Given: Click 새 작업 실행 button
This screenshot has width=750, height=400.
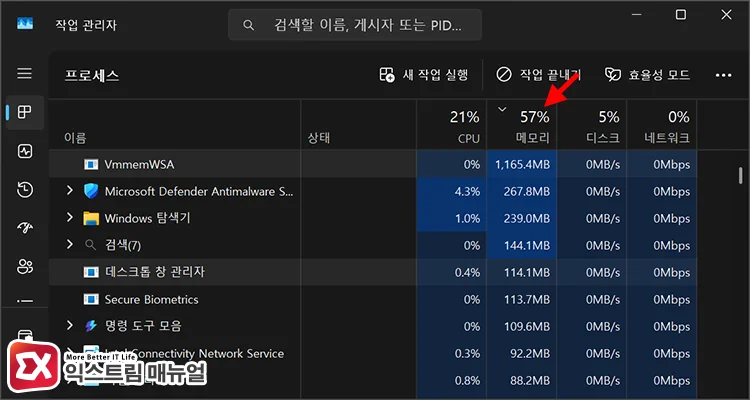Looking at the screenshot, I should [423, 75].
